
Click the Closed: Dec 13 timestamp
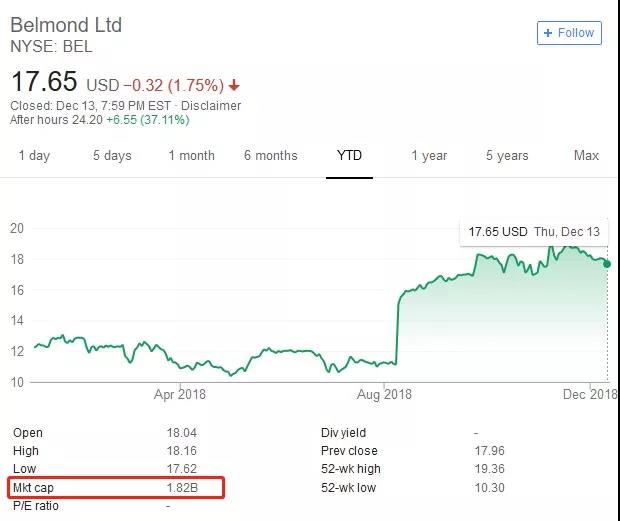pos(91,106)
